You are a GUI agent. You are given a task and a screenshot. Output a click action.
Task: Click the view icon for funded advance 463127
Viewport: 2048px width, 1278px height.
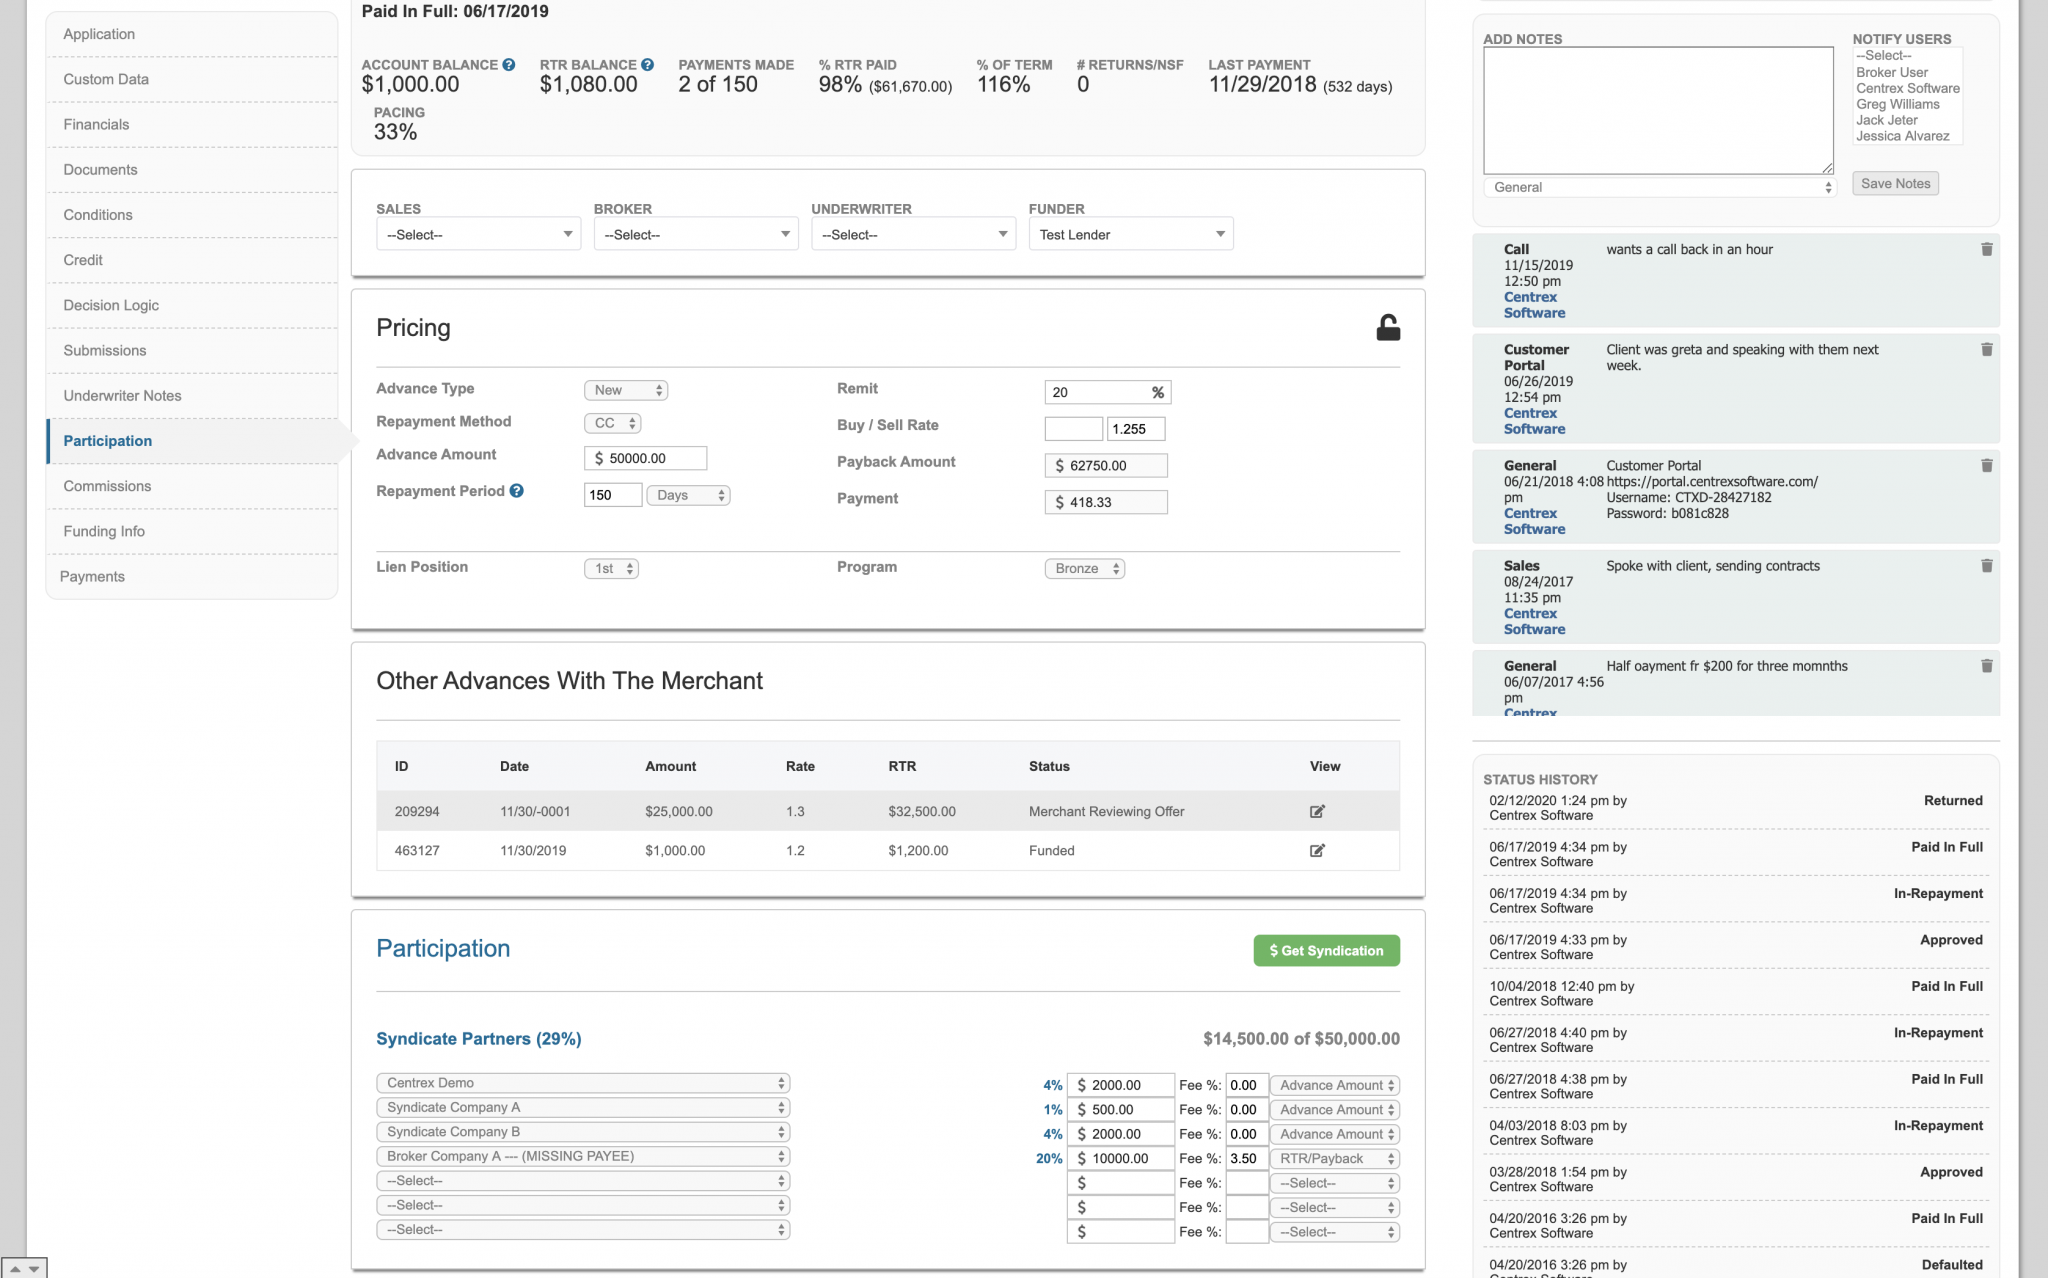[1317, 850]
